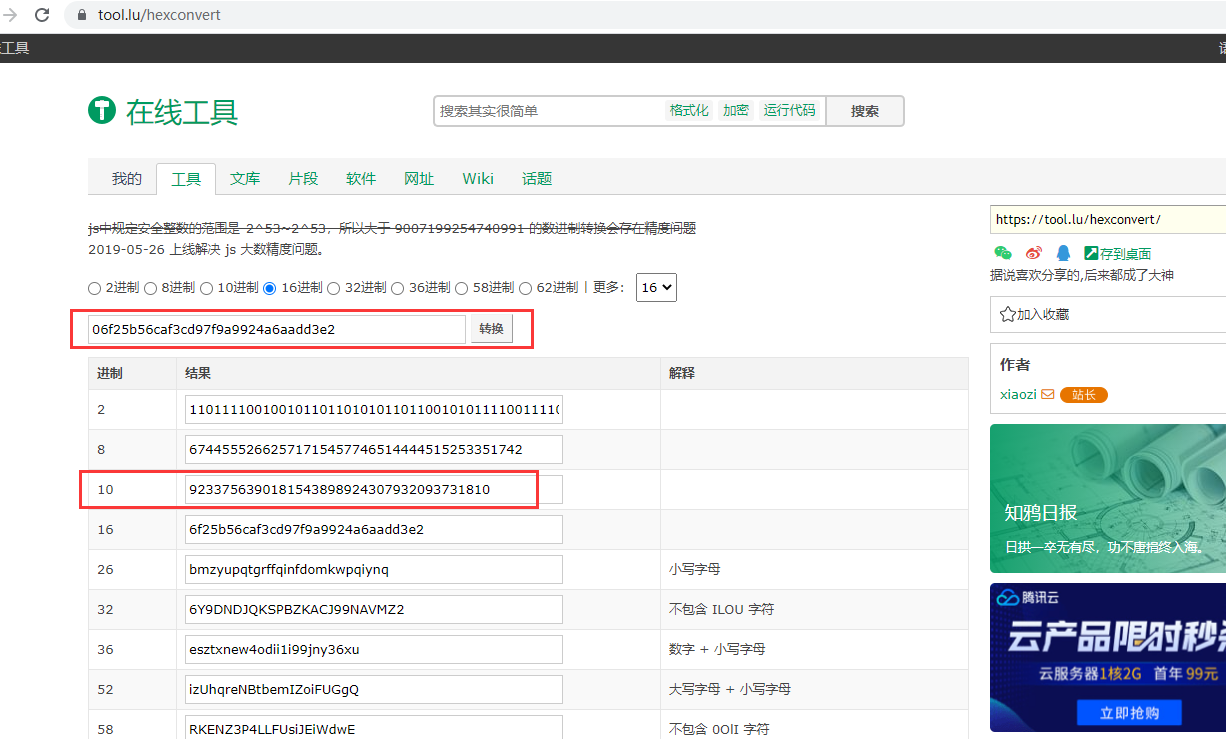
Task: Switch to the 文库 tab
Action: click(245, 178)
